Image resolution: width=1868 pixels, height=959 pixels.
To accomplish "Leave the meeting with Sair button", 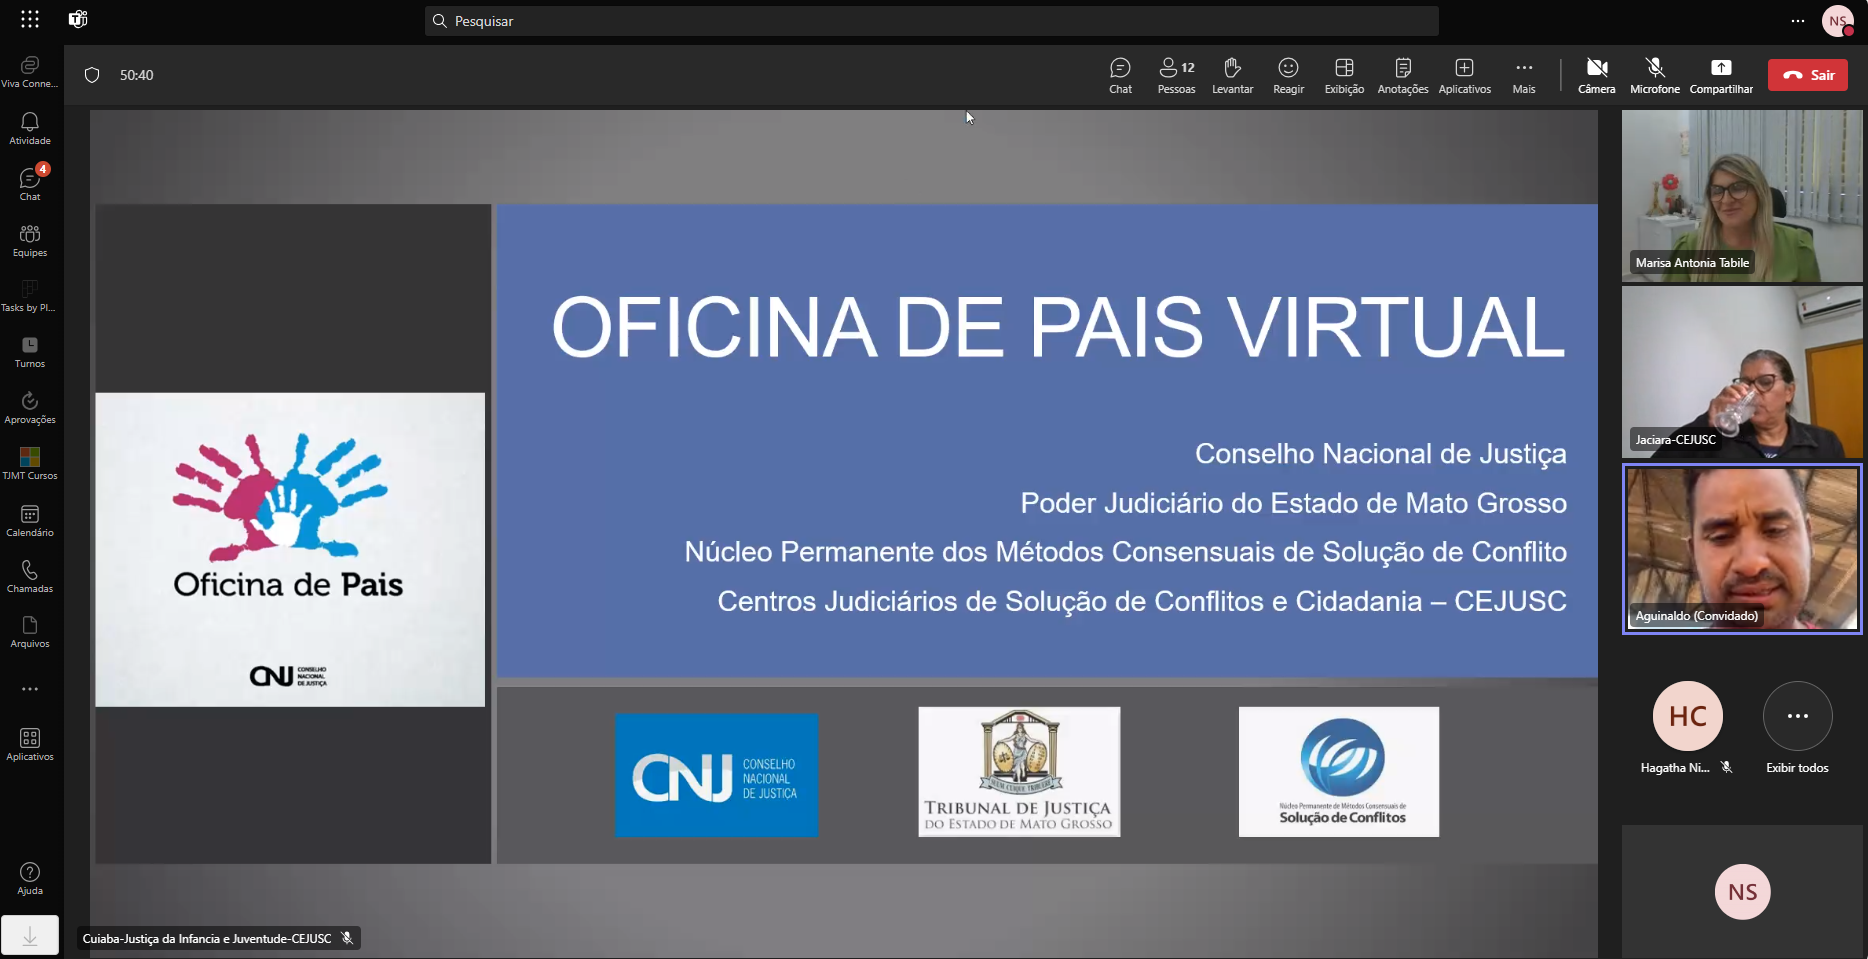I will (1807, 75).
